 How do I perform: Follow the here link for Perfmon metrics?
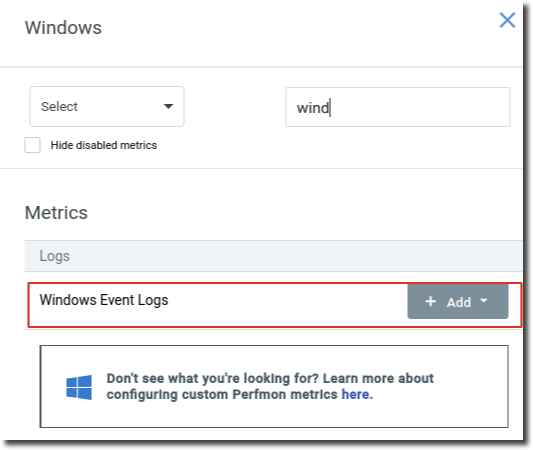355,395
